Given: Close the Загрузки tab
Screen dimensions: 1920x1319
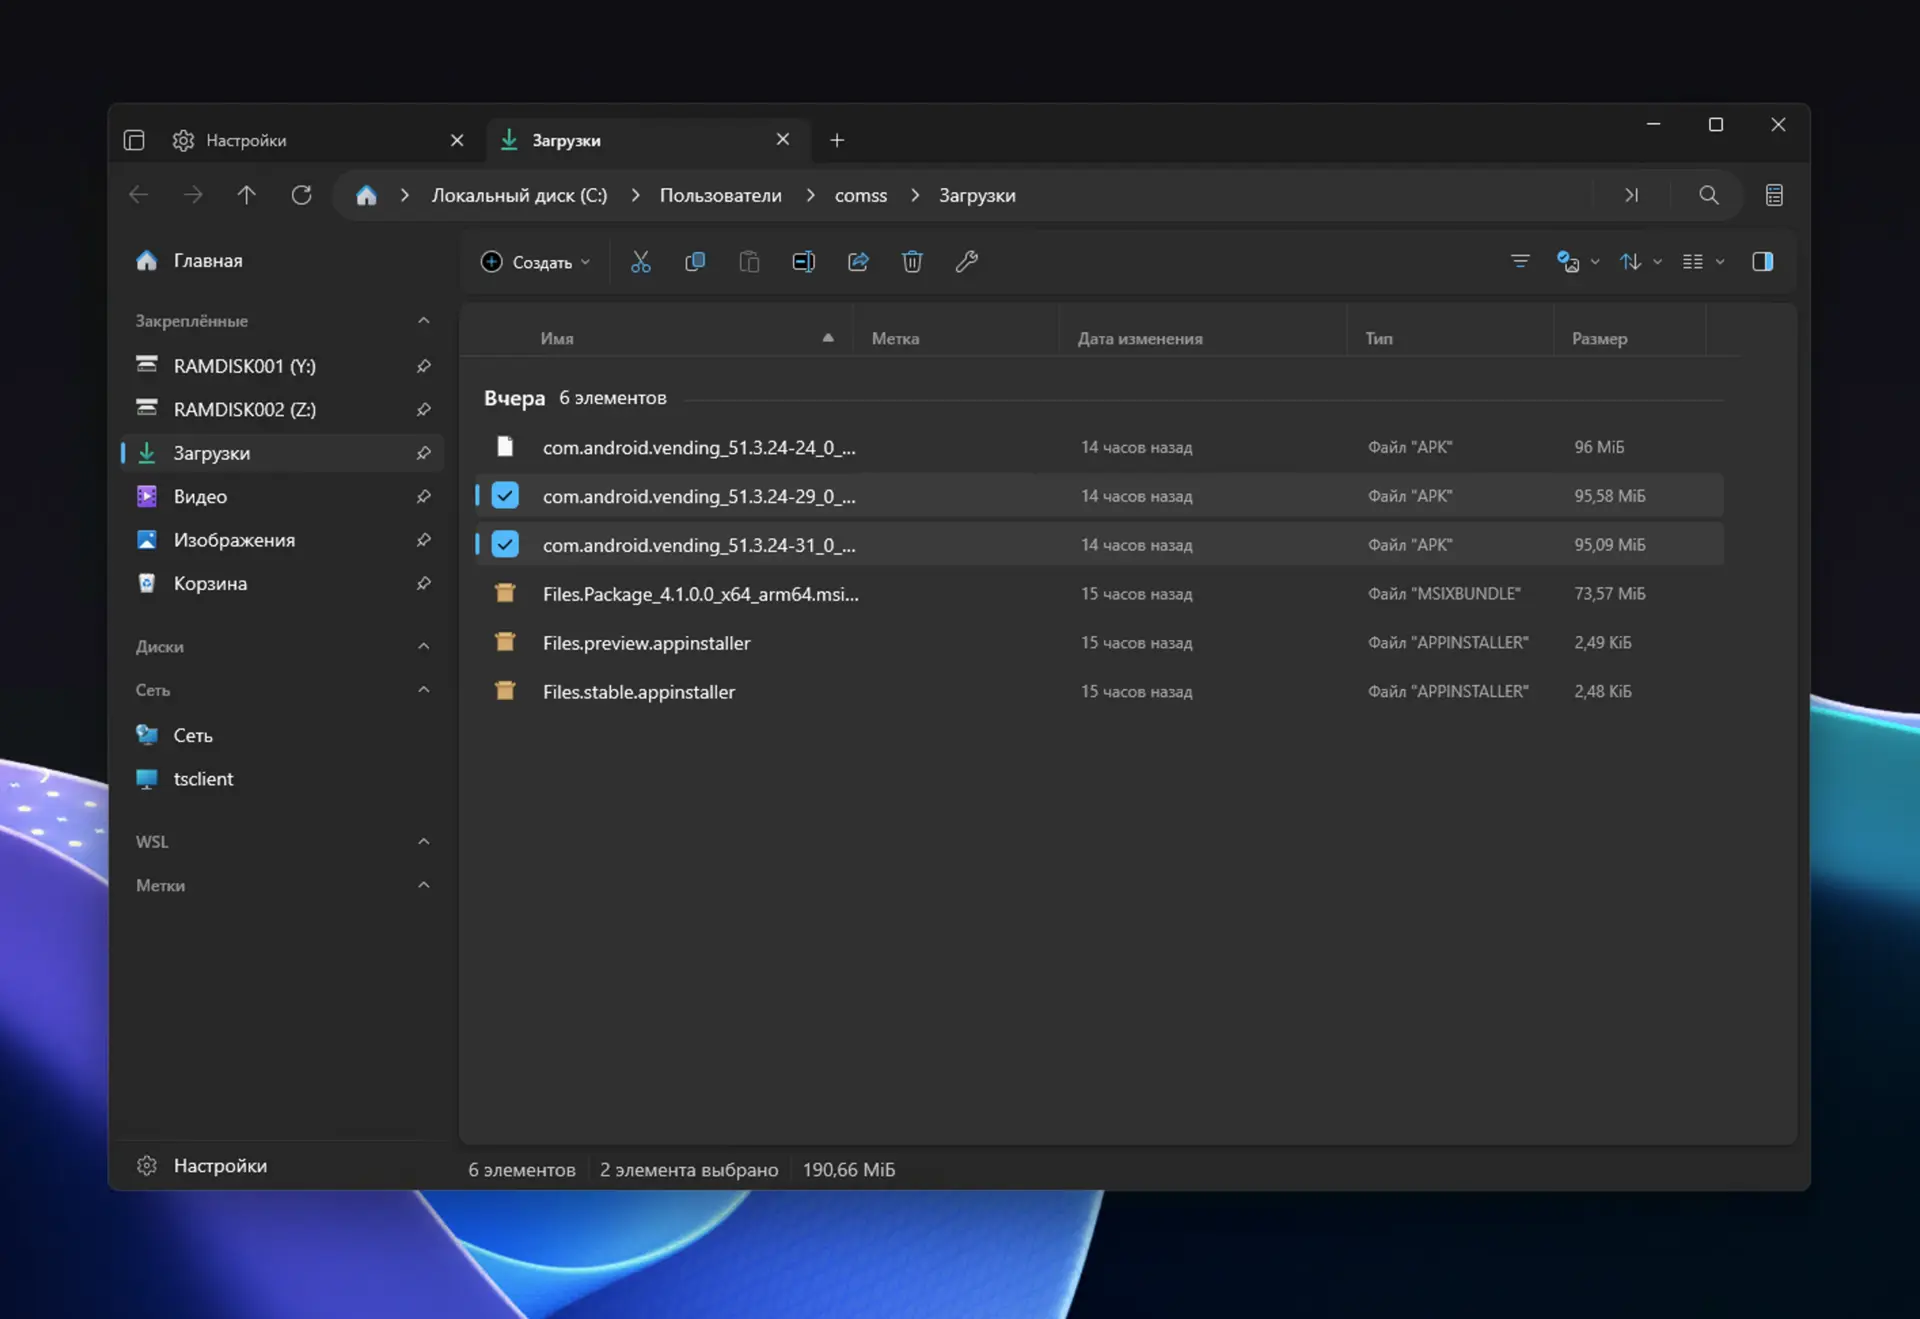Looking at the screenshot, I should pyautogui.click(x=783, y=140).
